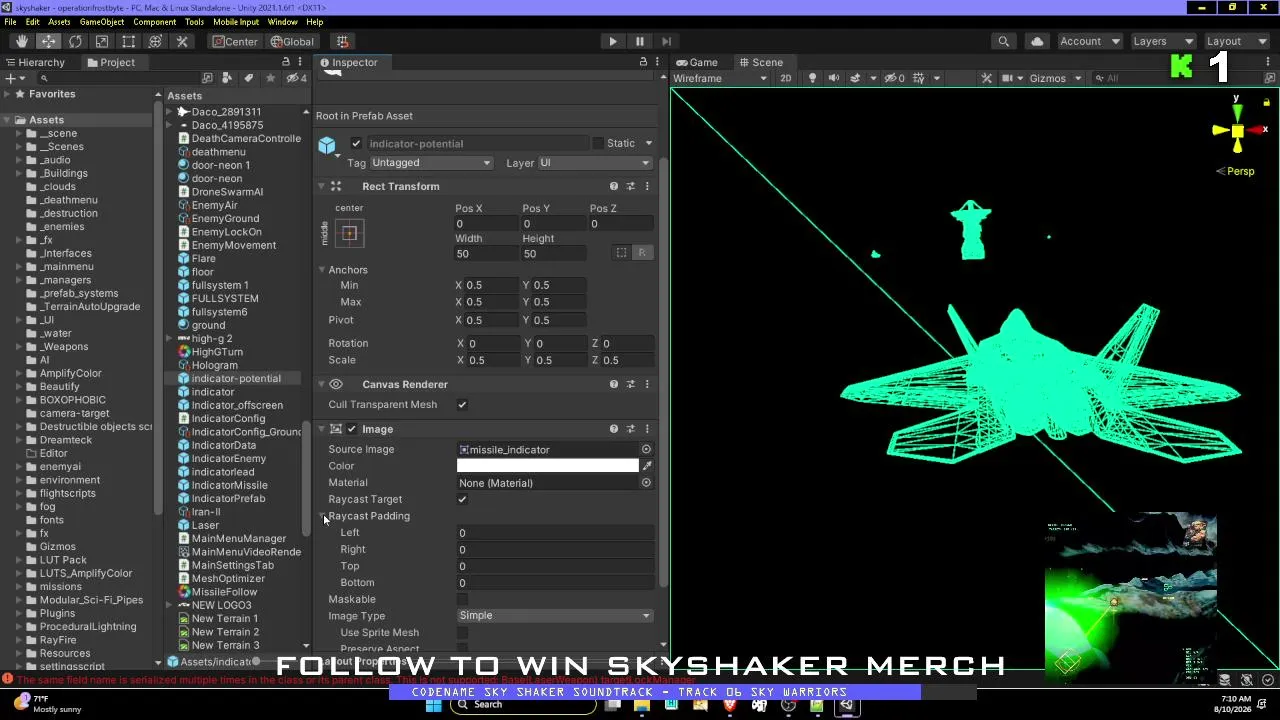Toggle the Static checkbox
This screenshot has width=1280, height=720.
(599, 144)
